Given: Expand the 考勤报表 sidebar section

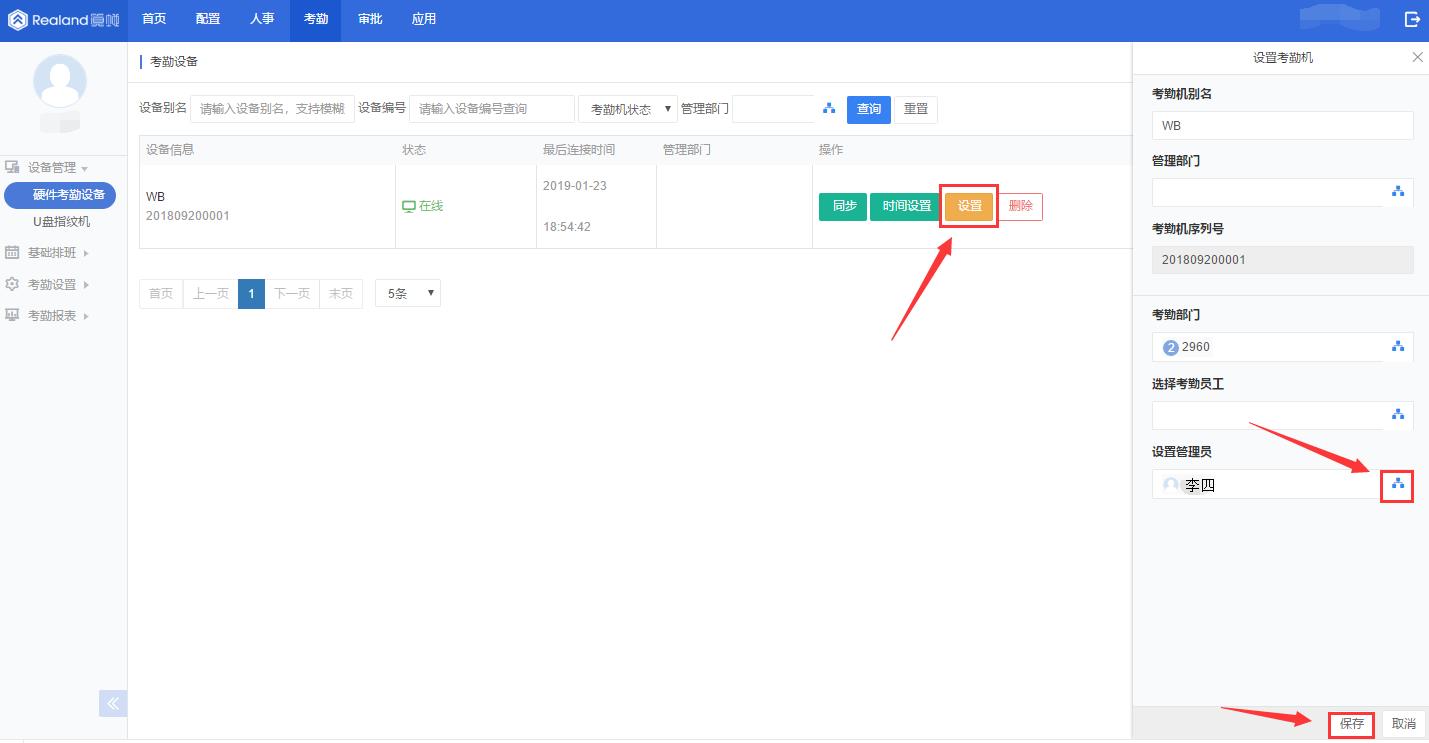Looking at the screenshot, I should tap(52, 316).
